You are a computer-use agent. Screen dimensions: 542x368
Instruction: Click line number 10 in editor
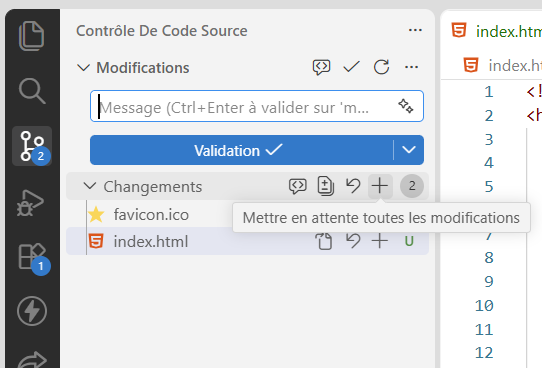(x=484, y=306)
